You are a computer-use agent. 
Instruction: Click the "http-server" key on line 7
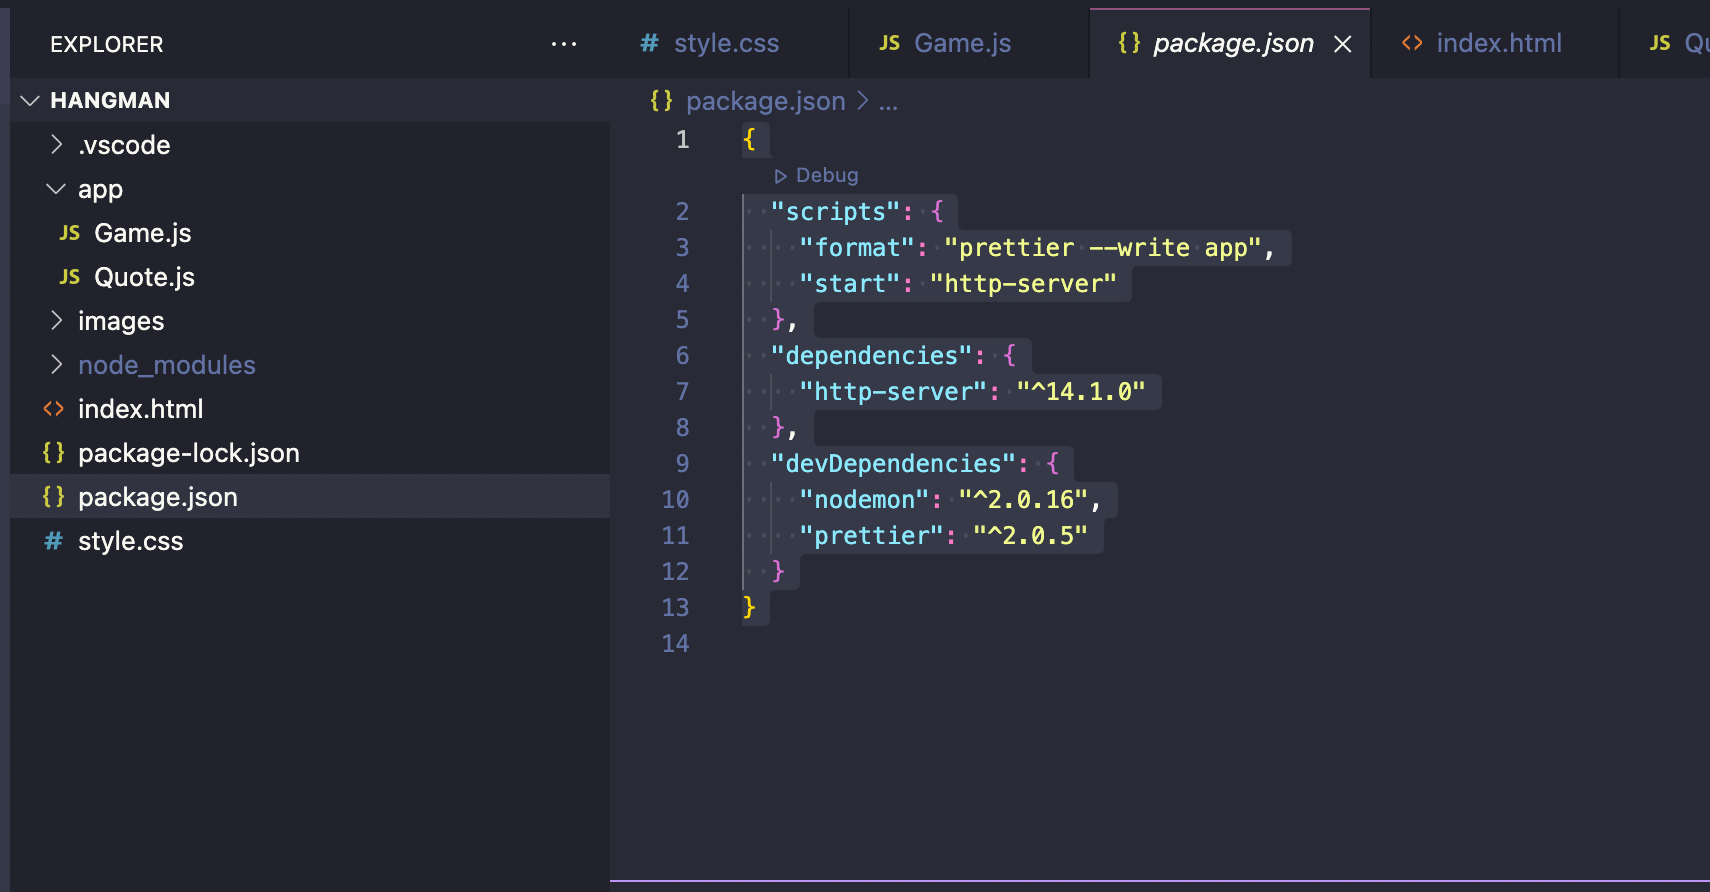(893, 392)
